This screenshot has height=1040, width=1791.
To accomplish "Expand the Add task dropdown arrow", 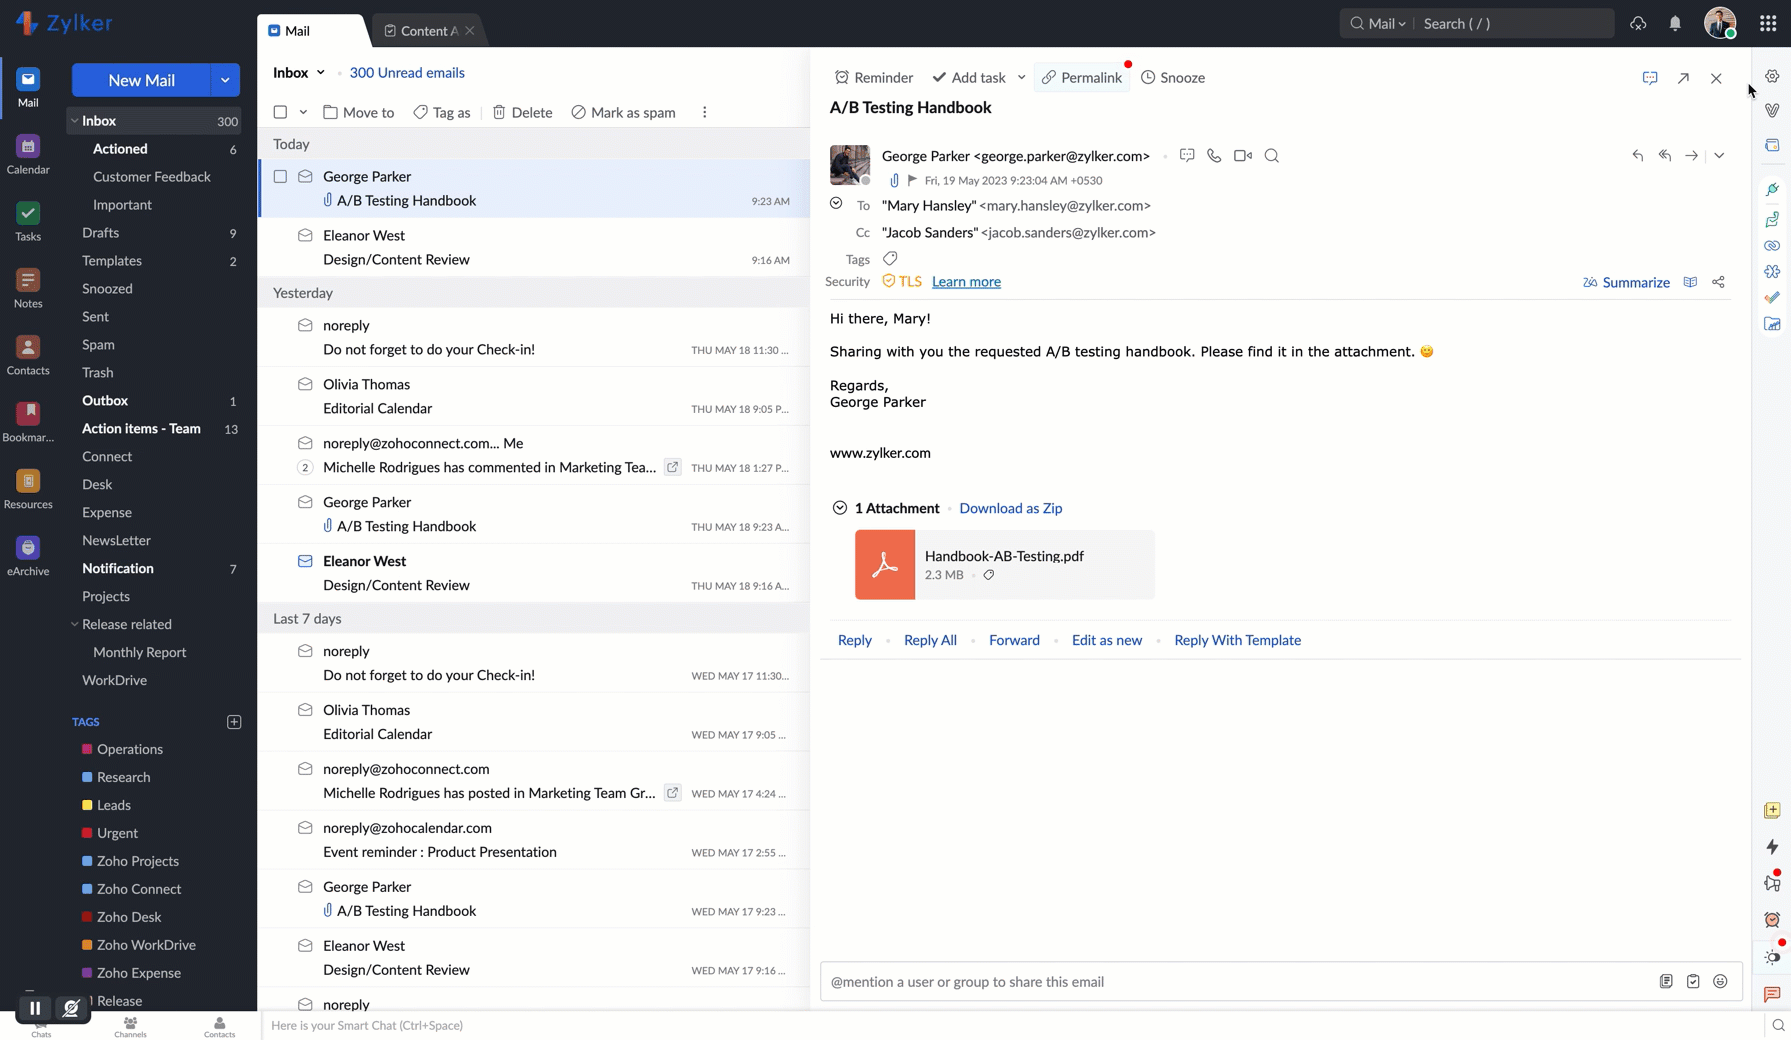I will coord(1021,78).
